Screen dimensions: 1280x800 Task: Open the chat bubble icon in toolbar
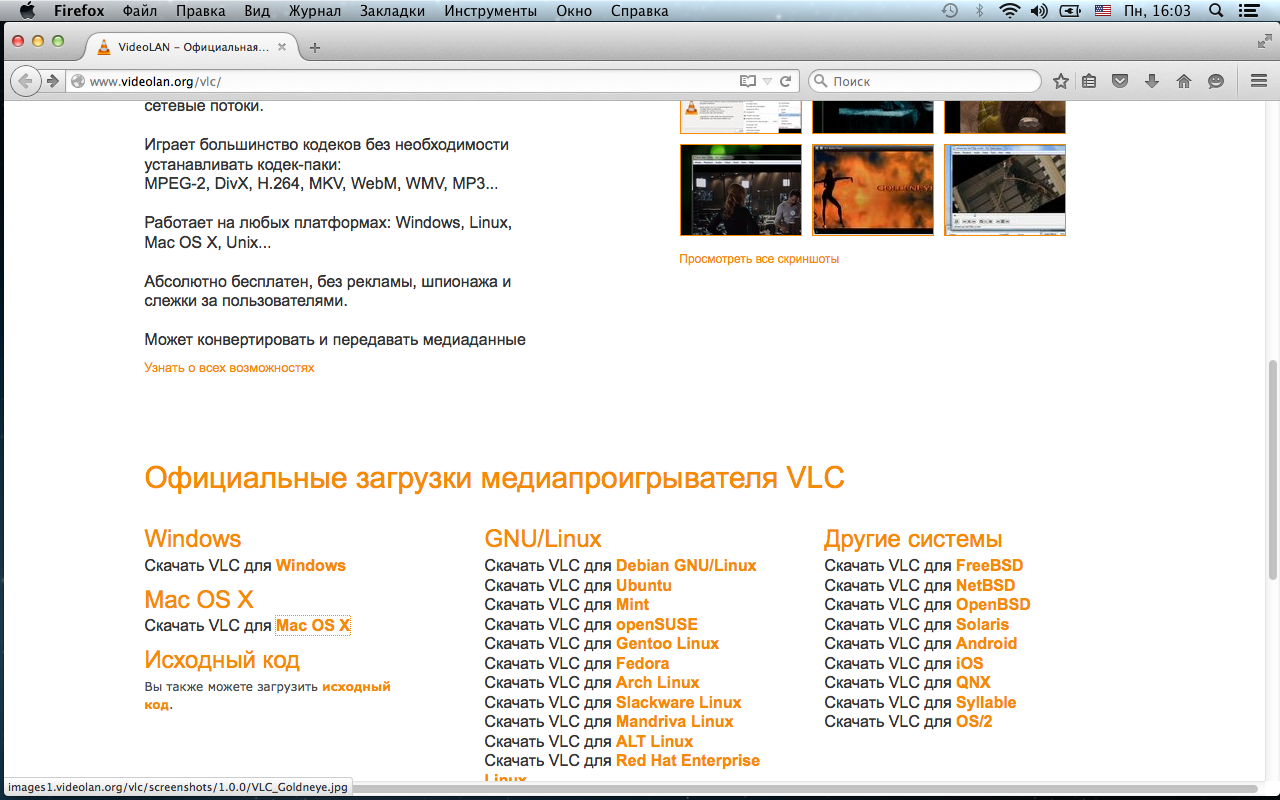[x=1216, y=81]
